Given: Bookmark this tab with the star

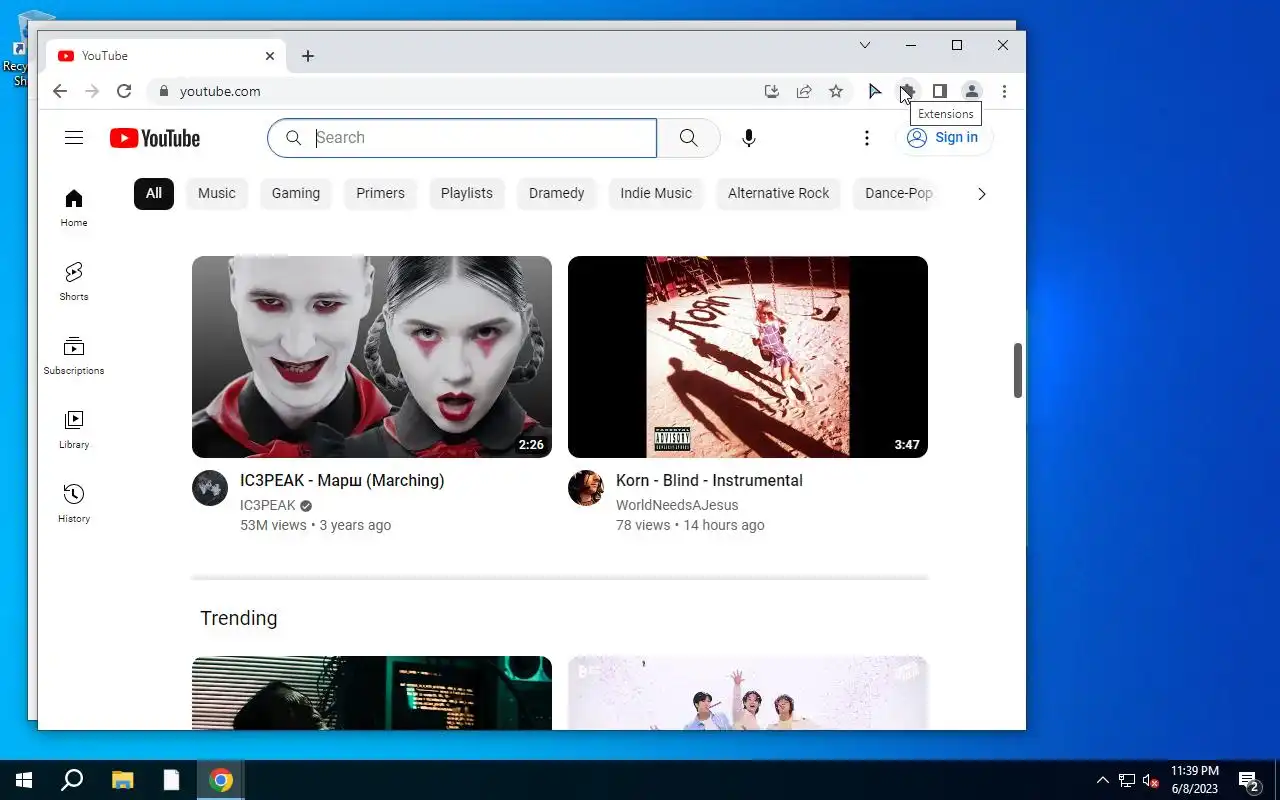Looking at the screenshot, I should pyautogui.click(x=835, y=91).
